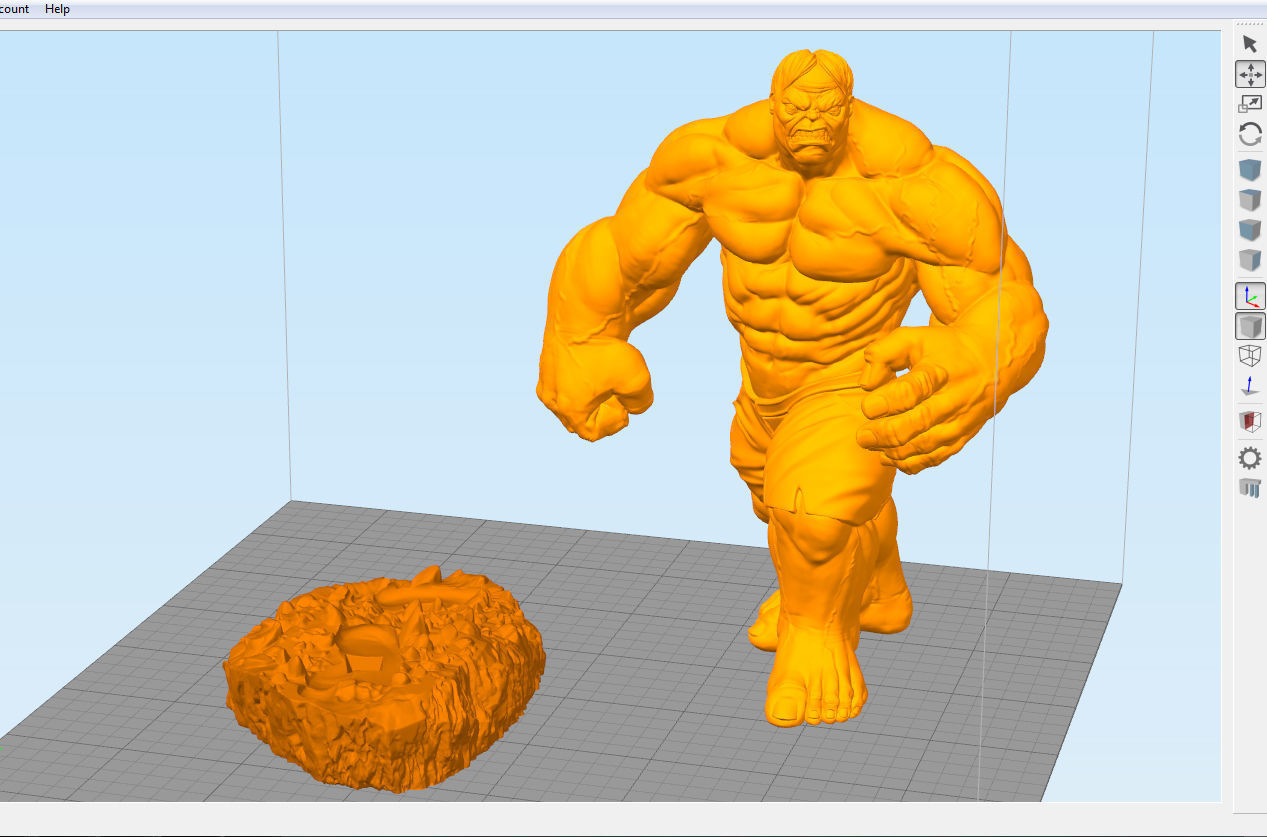The height and width of the screenshot is (837, 1267).
Task: Toggle surface normals display
Action: [x=1250, y=386]
